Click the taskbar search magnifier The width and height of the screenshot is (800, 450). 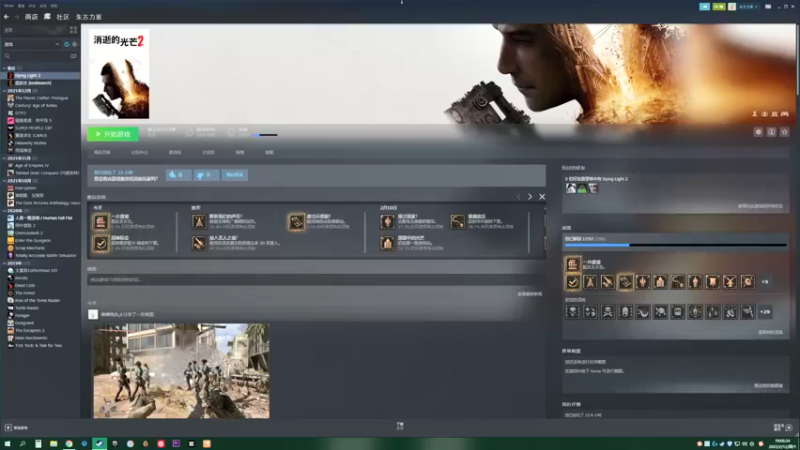[22, 444]
